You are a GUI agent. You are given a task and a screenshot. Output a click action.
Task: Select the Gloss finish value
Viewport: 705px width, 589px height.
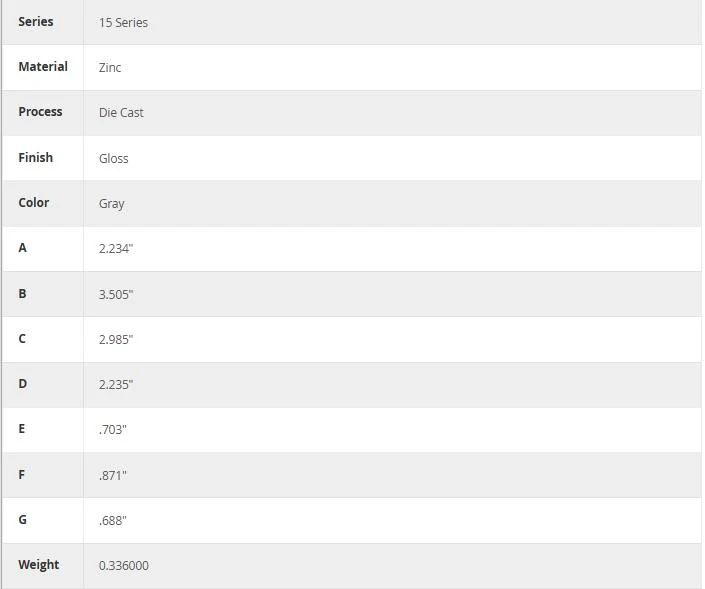point(113,158)
